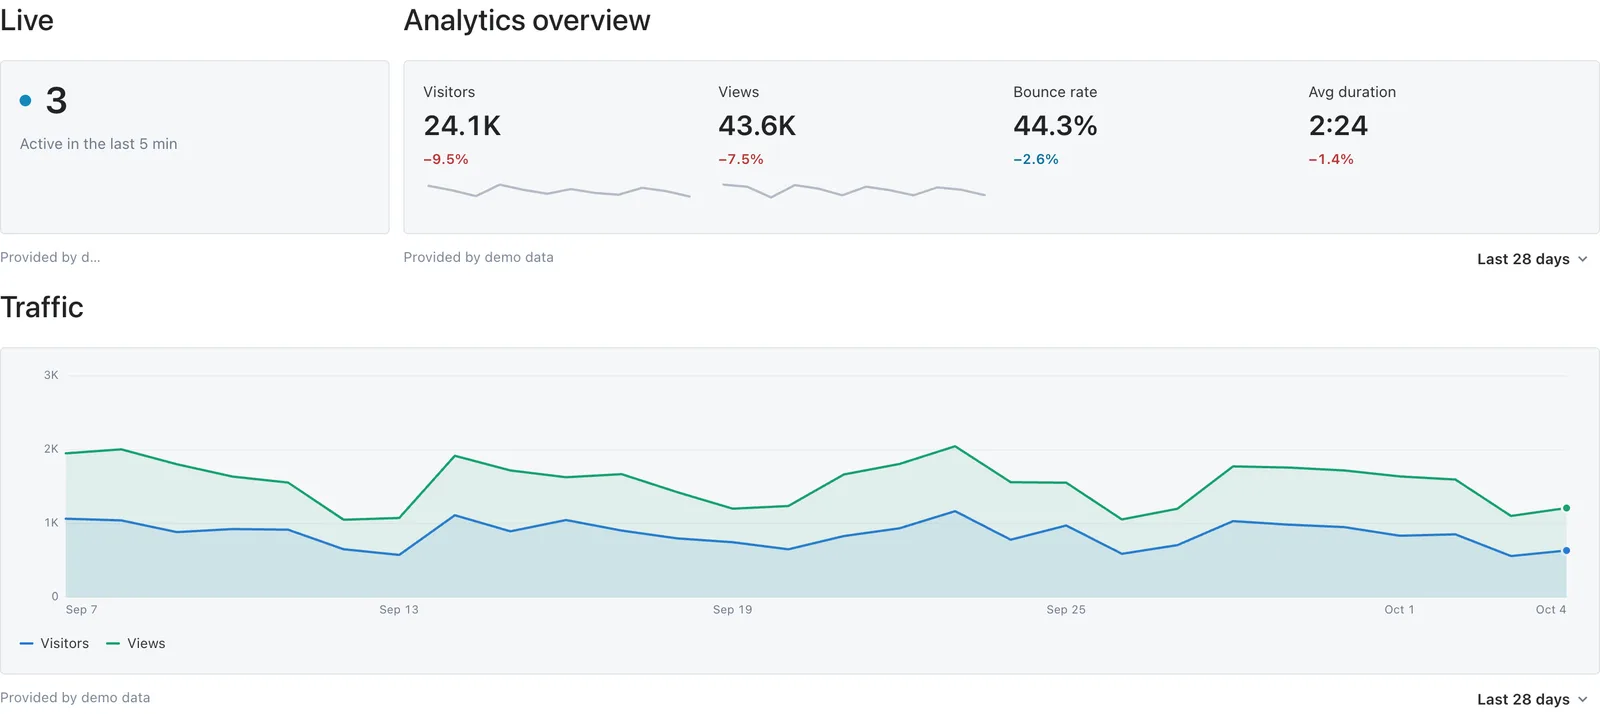Screen dimensions: 1600x714
Task: Click the Views sparkline mini chart
Action: pos(853,190)
